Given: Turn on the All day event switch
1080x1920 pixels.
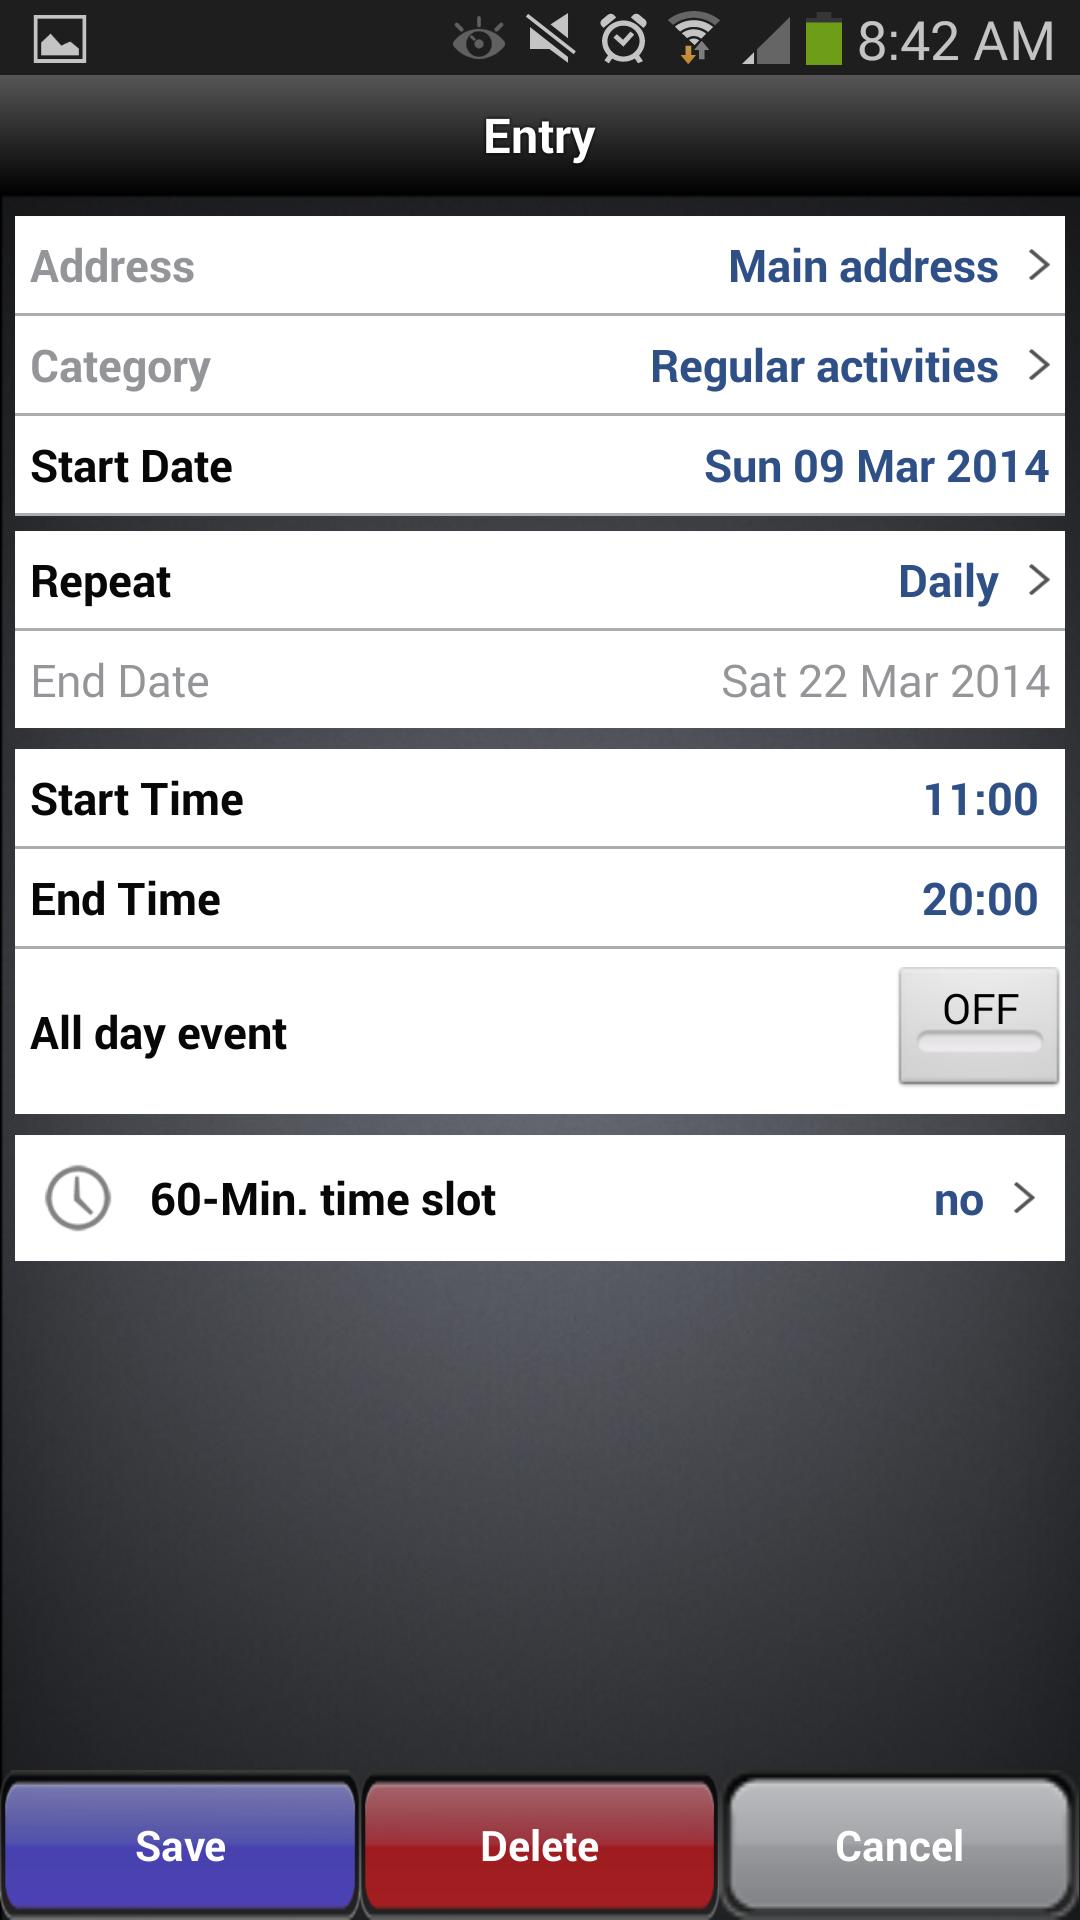Looking at the screenshot, I should pyautogui.click(x=979, y=1026).
